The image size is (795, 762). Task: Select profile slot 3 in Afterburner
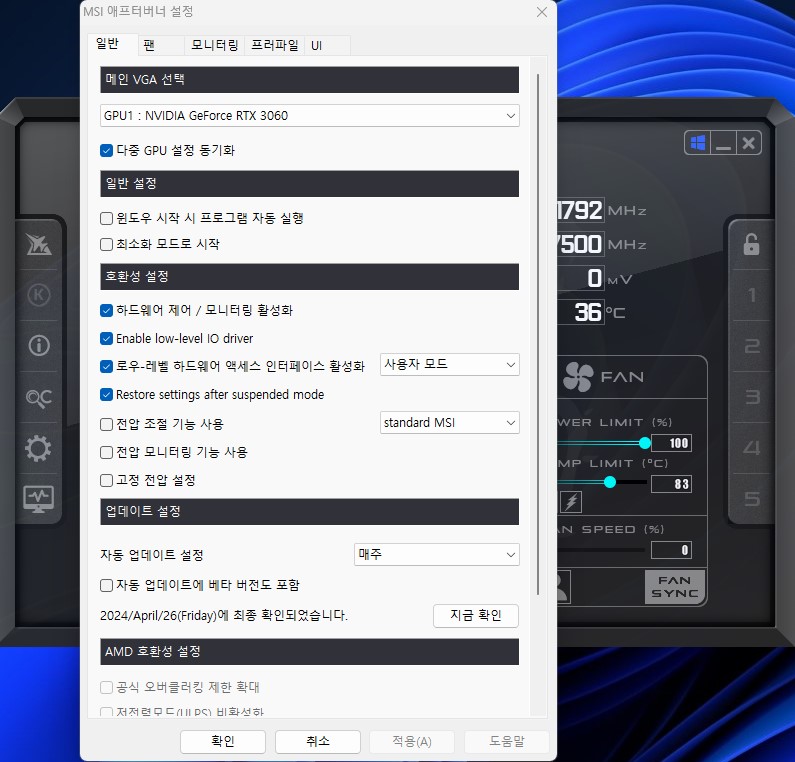(752, 396)
